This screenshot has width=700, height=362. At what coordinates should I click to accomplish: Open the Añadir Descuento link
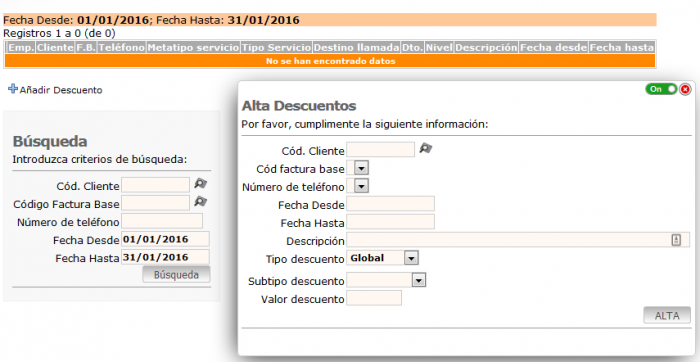(x=61, y=90)
